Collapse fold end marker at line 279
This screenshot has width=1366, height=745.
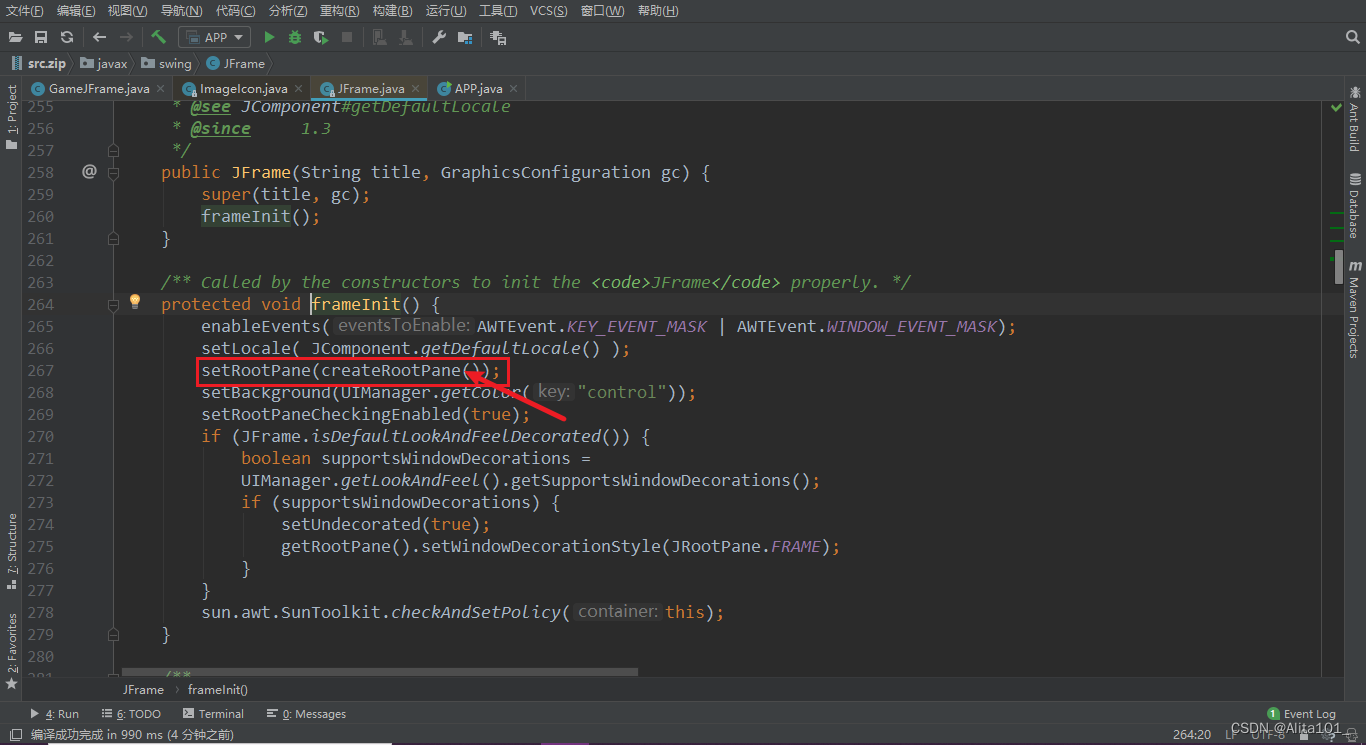(x=113, y=634)
